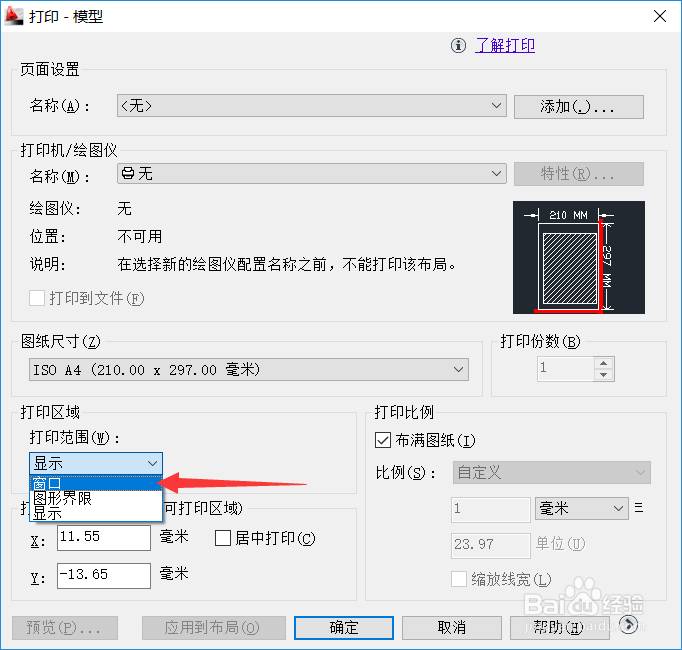
Task: Expand more options arrow icon at bottom right
Action: [629, 625]
